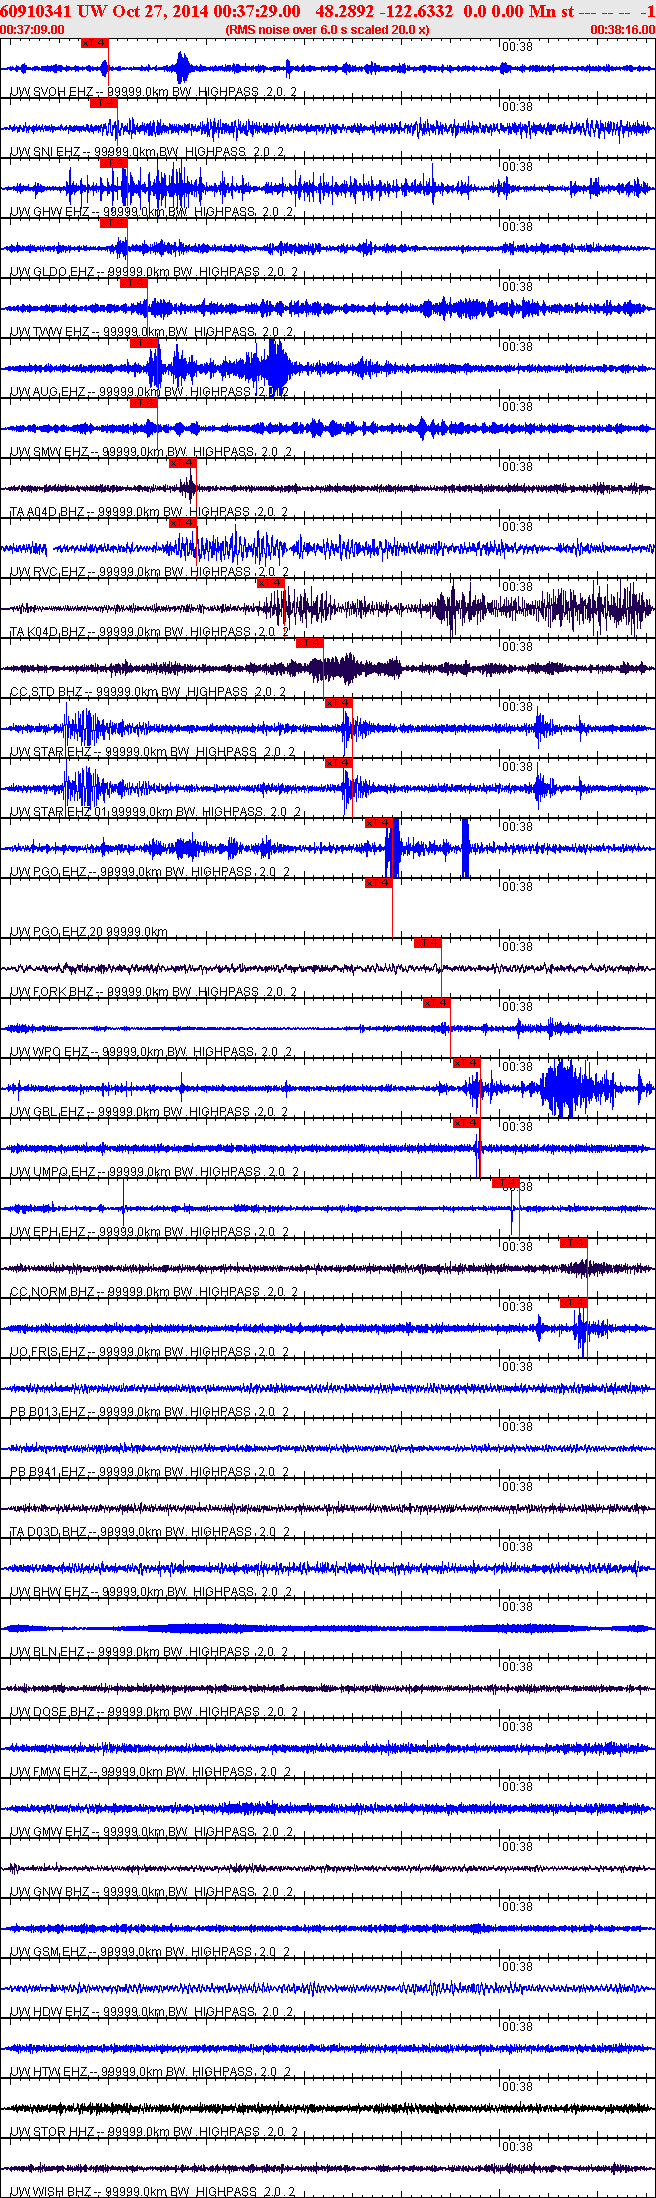Screen dimensions: 656x2198
Task: Click the UW RVC EHZ station label
Action: click(148, 572)
